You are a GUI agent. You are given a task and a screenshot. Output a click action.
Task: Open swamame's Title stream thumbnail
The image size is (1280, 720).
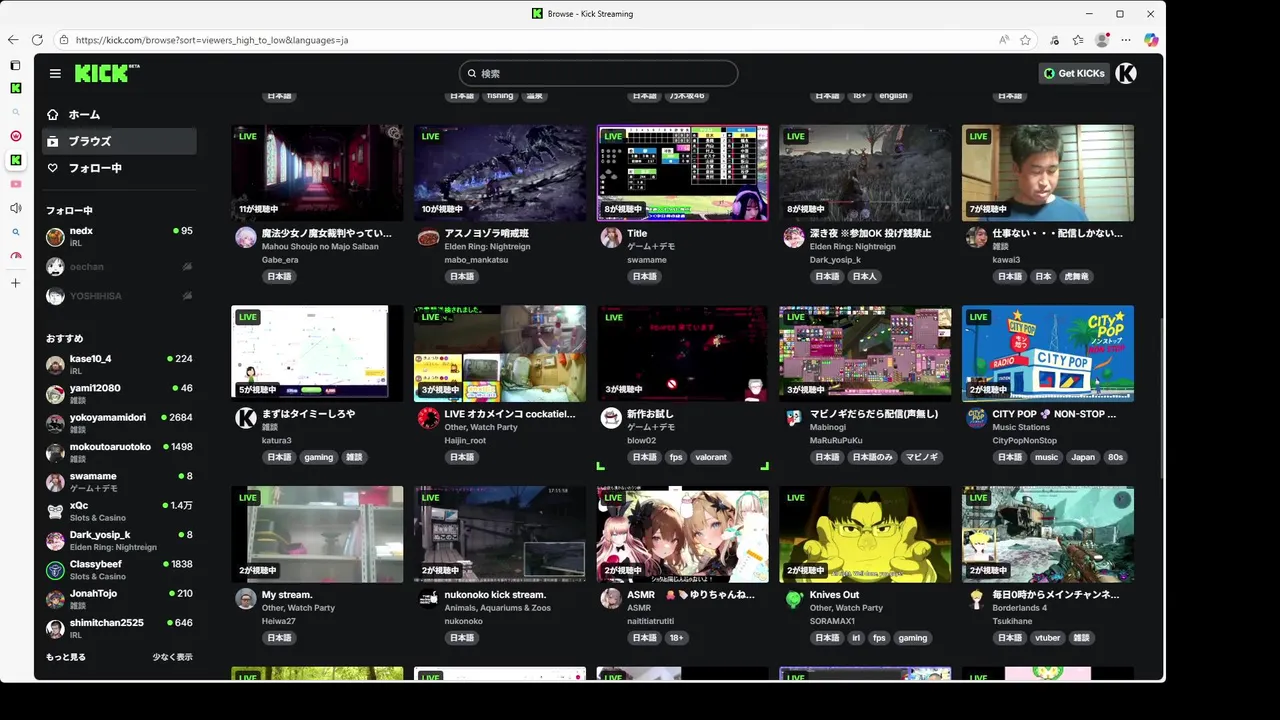683,173
